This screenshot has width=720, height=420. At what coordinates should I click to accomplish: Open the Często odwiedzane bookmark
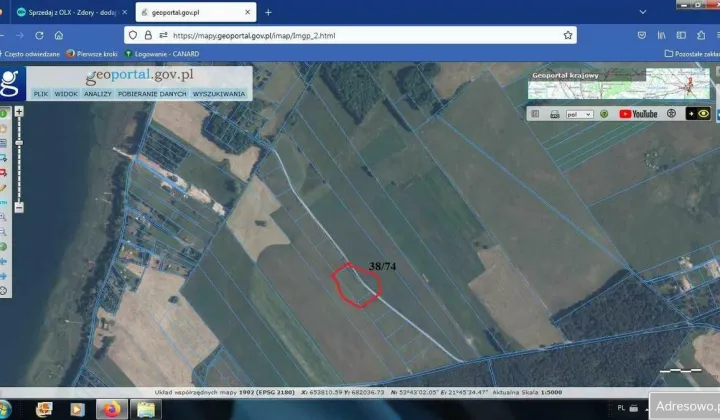pos(30,54)
